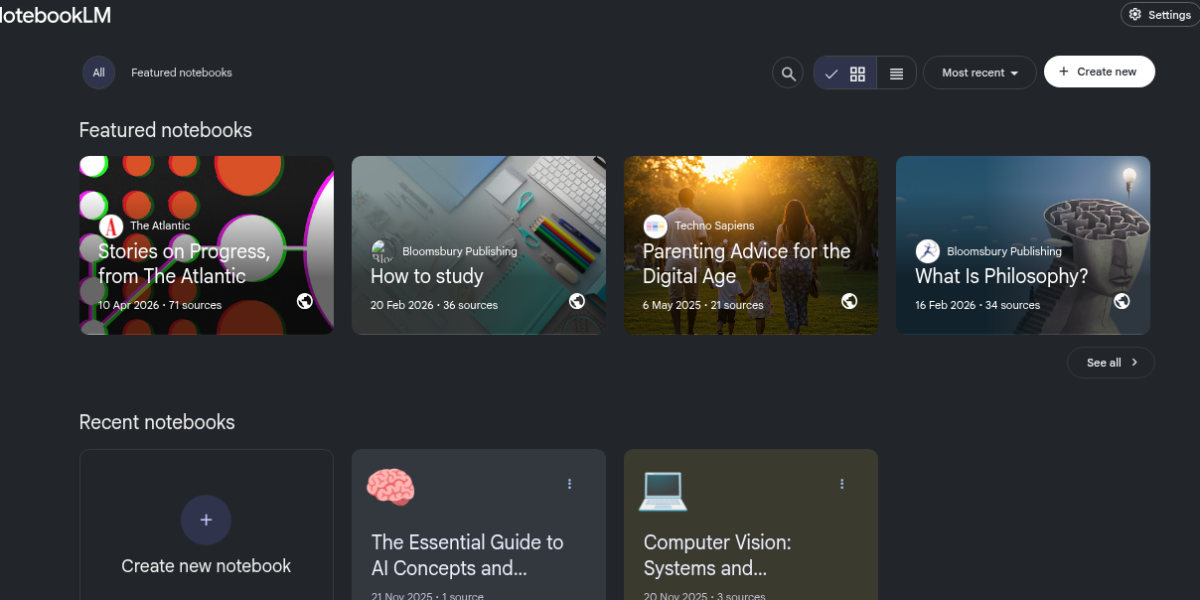Open the What Is Philosophy? notebook
1200x600 pixels.
click(x=1022, y=245)
